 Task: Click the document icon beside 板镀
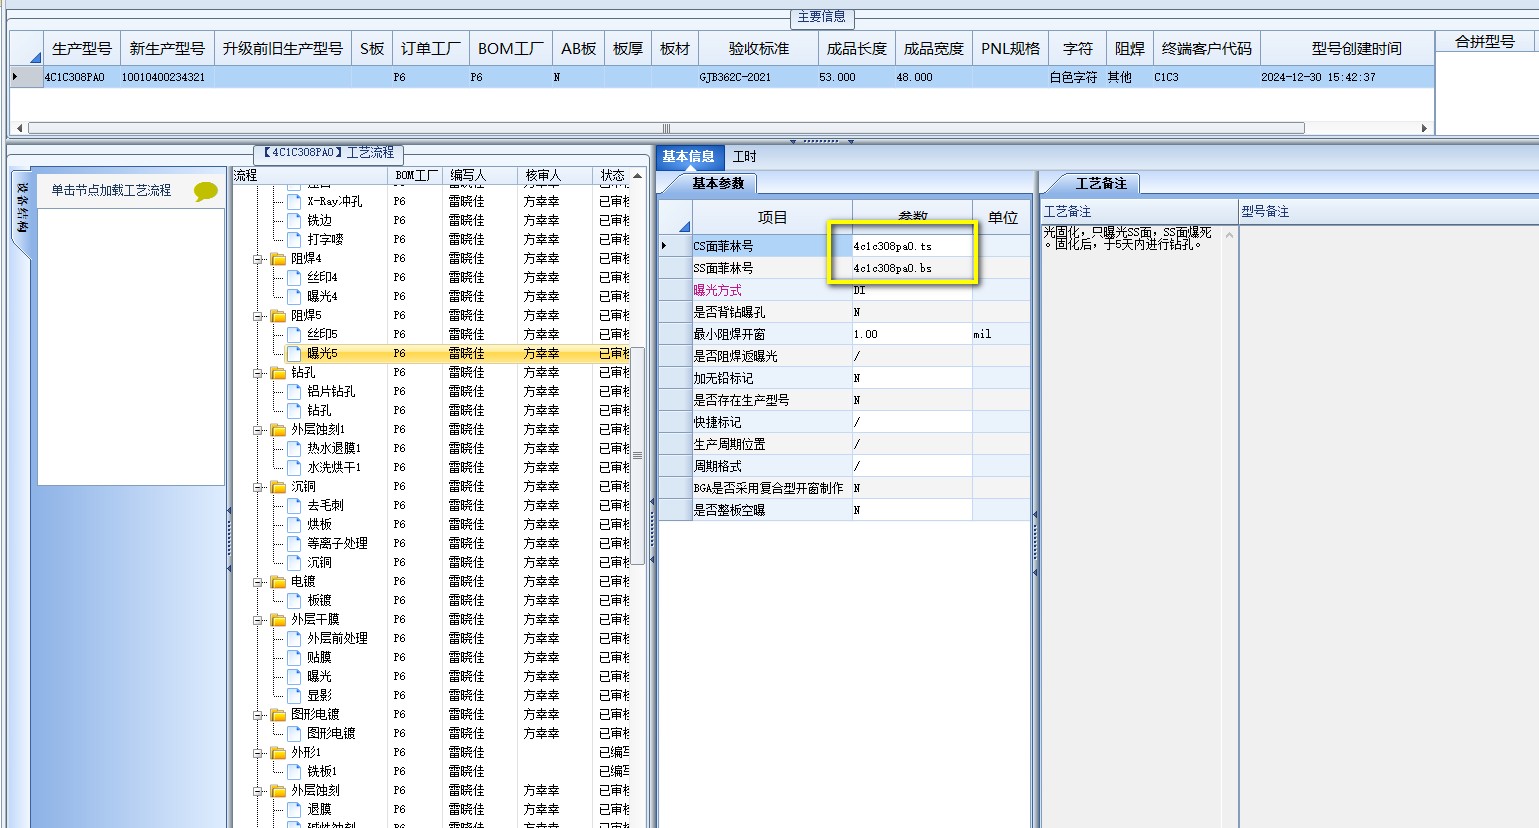tap(294, 601)
